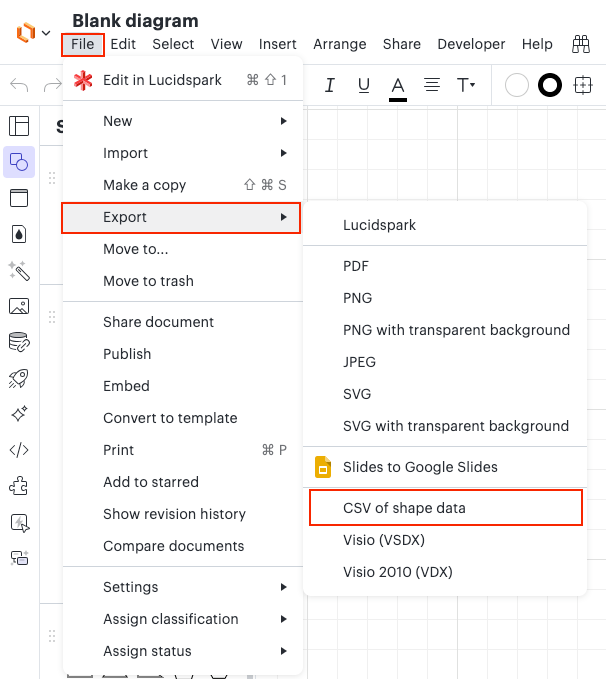
Task: Open the File menu
Action: click(x=83, y=45)
